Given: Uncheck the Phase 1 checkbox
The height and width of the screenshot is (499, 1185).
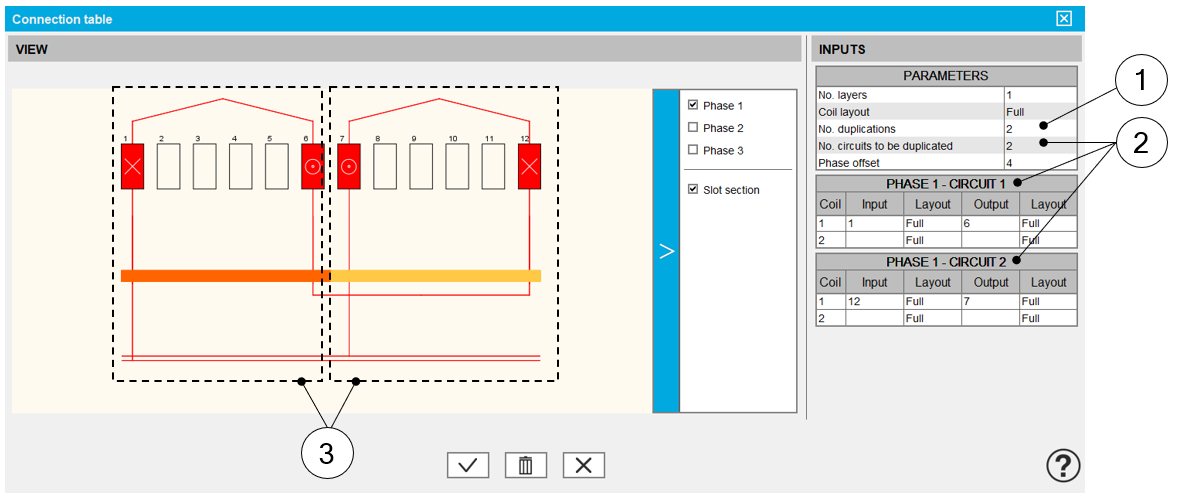Looking at the screenshot, I should pyautogui.click(x=693, y=106).
